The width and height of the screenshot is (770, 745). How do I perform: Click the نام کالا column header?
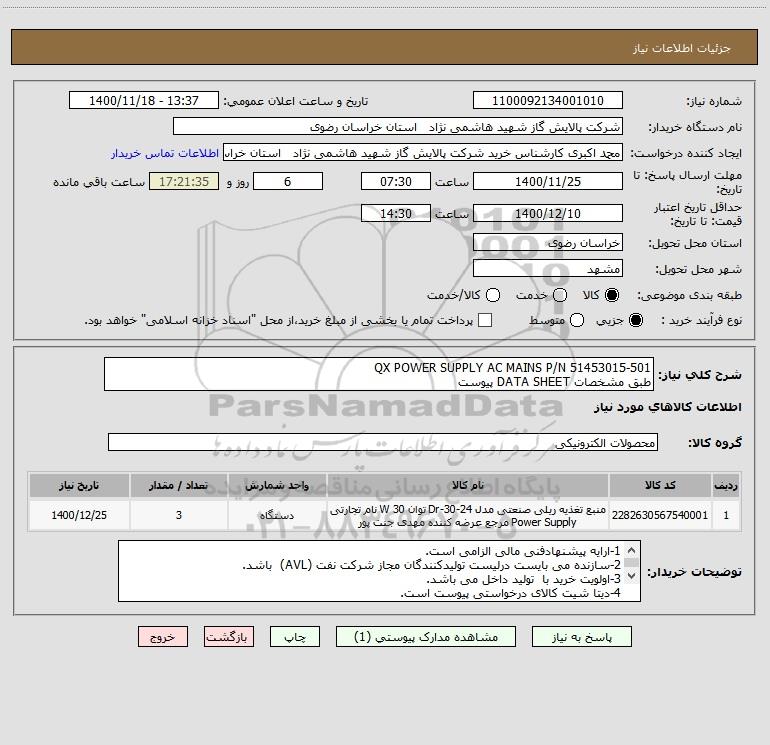468,485
